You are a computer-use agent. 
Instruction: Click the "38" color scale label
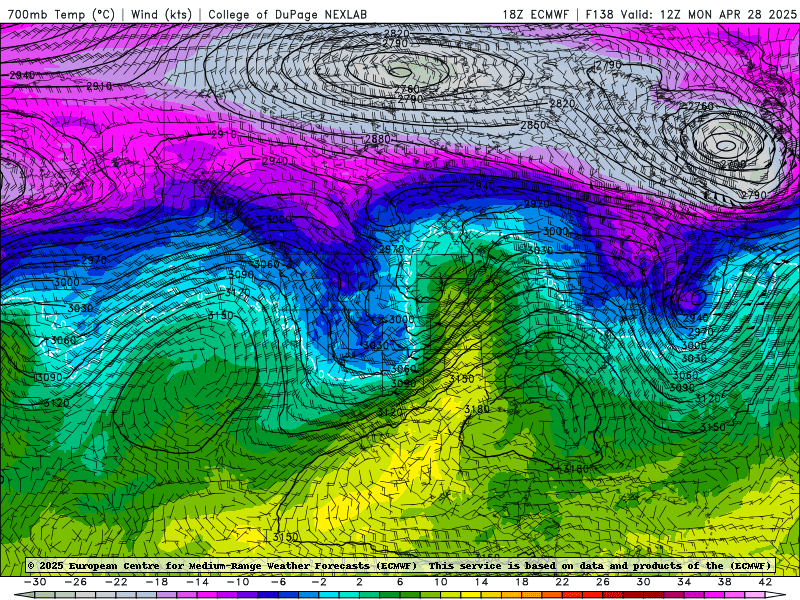pos(724,582)
